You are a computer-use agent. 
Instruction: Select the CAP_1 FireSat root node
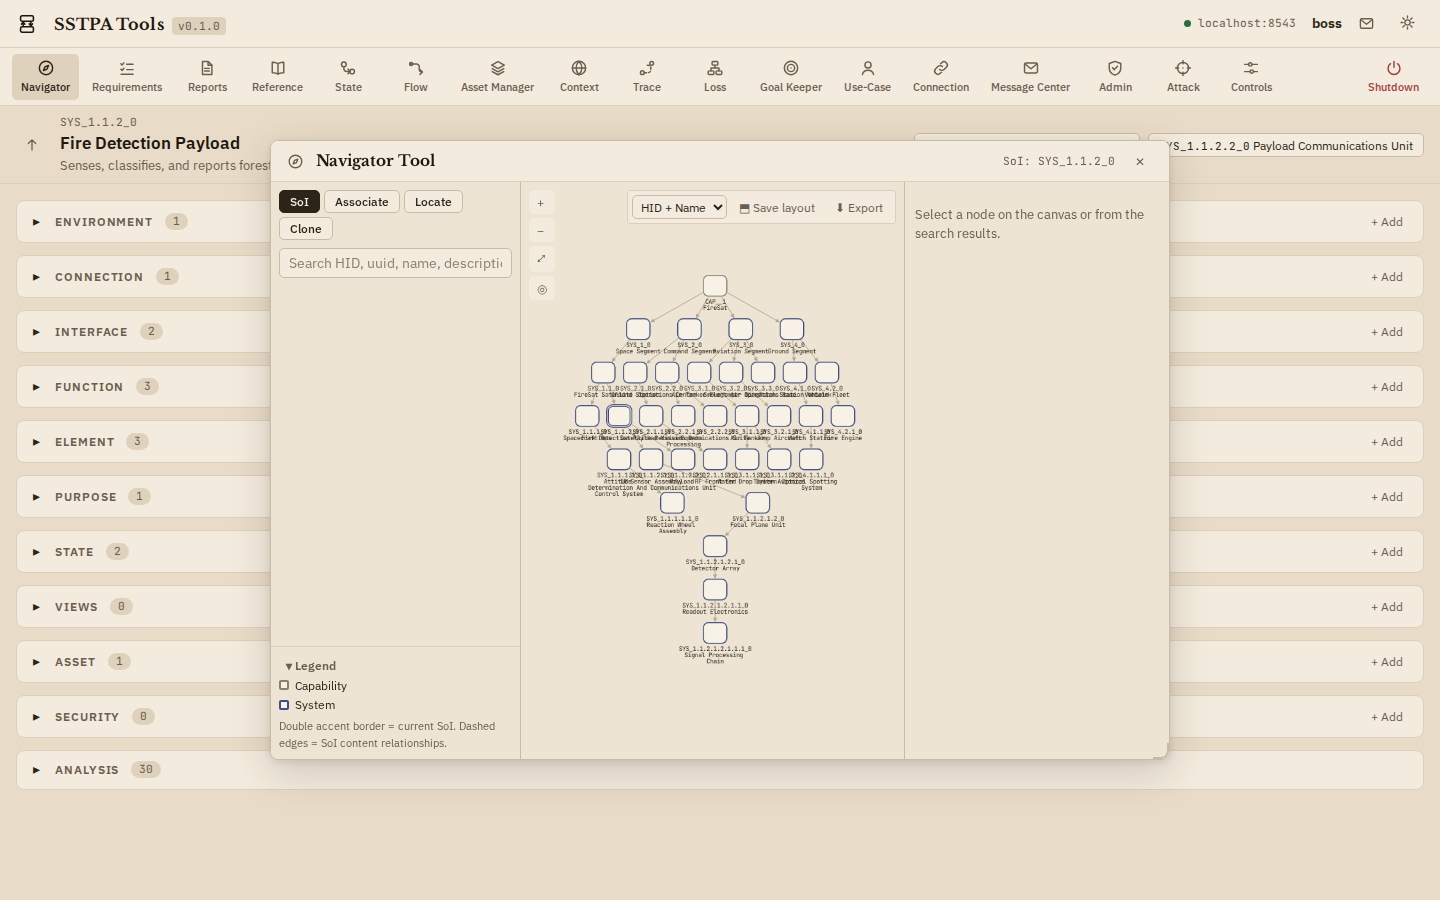715,286
